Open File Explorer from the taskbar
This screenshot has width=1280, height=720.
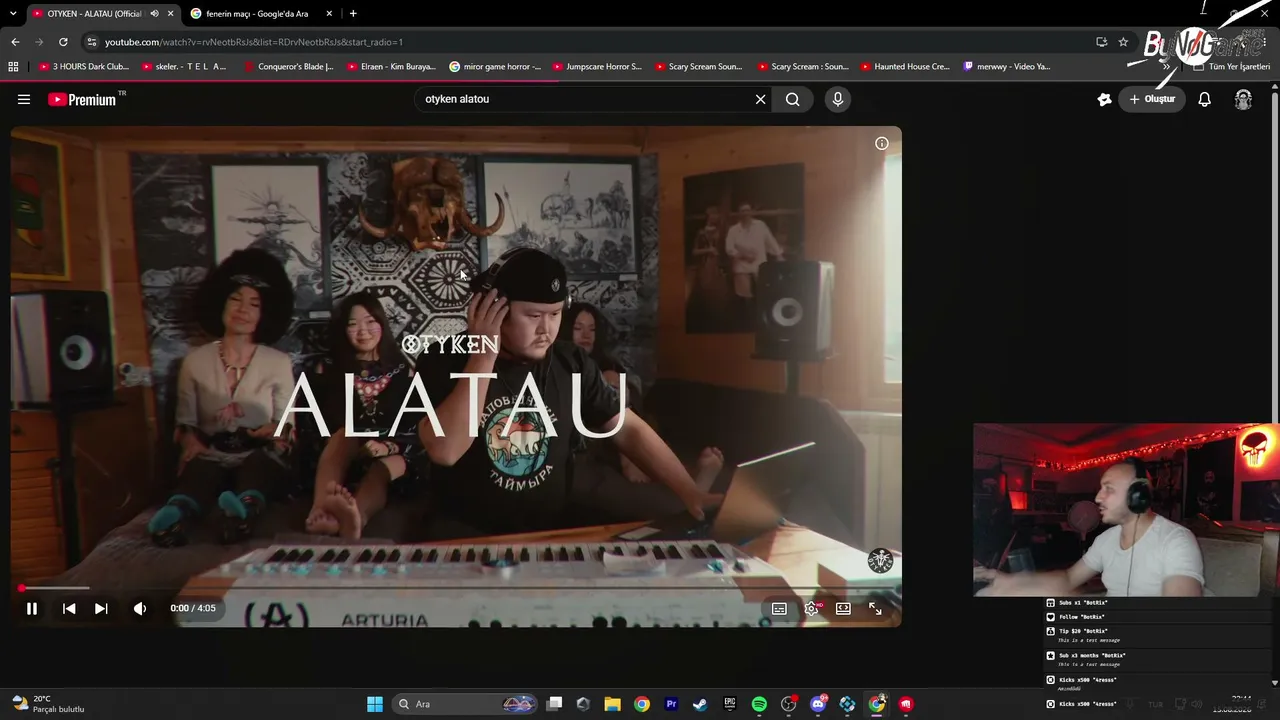[x=613, y=704]
